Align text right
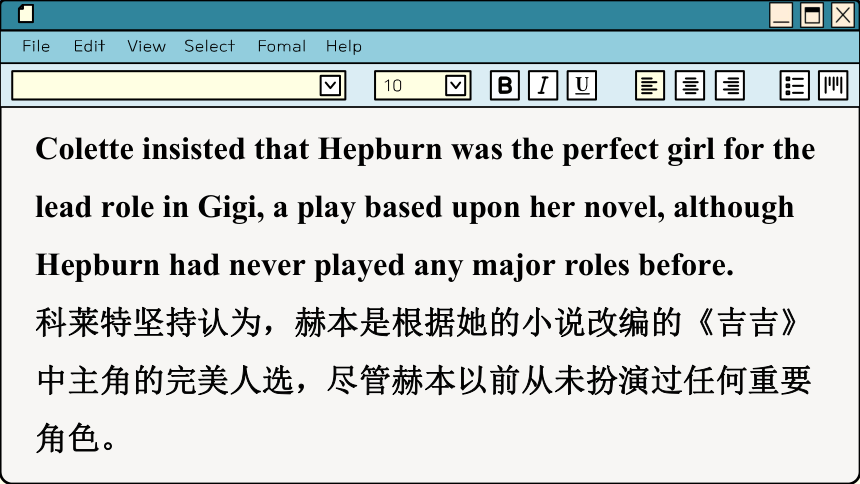 [x=730, y=85]
